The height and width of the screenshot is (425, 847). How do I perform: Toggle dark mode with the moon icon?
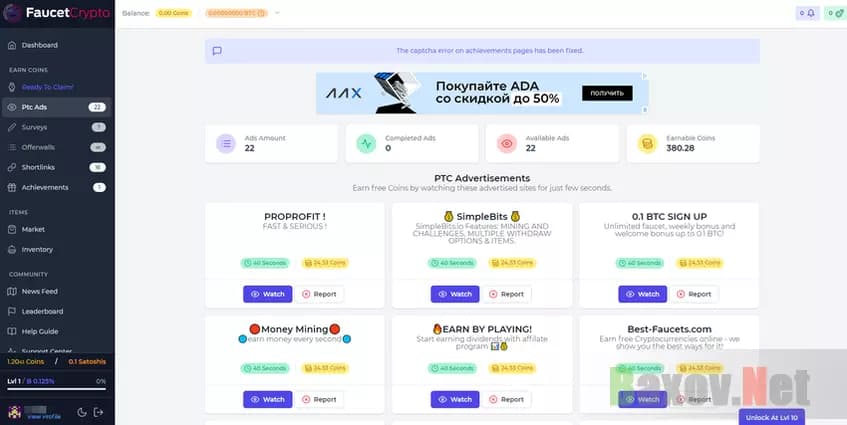click(80, 412)
